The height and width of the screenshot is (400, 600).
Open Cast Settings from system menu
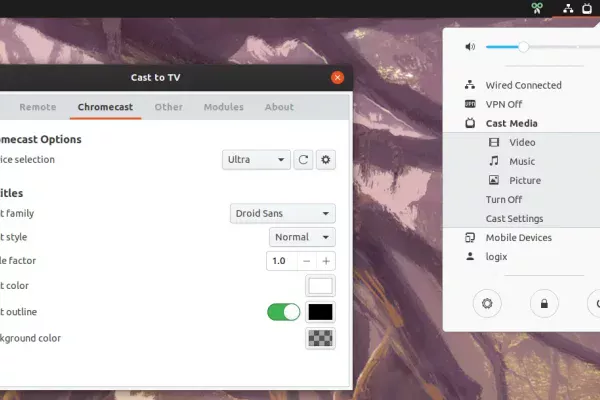[522, 219]
